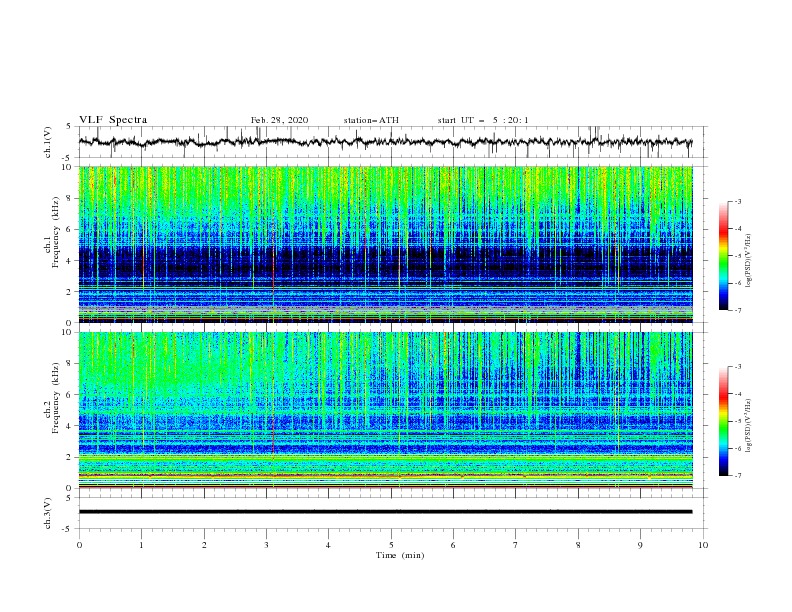
Task: Click the upper color scale bar for ch.1
Action: [723, 256]
